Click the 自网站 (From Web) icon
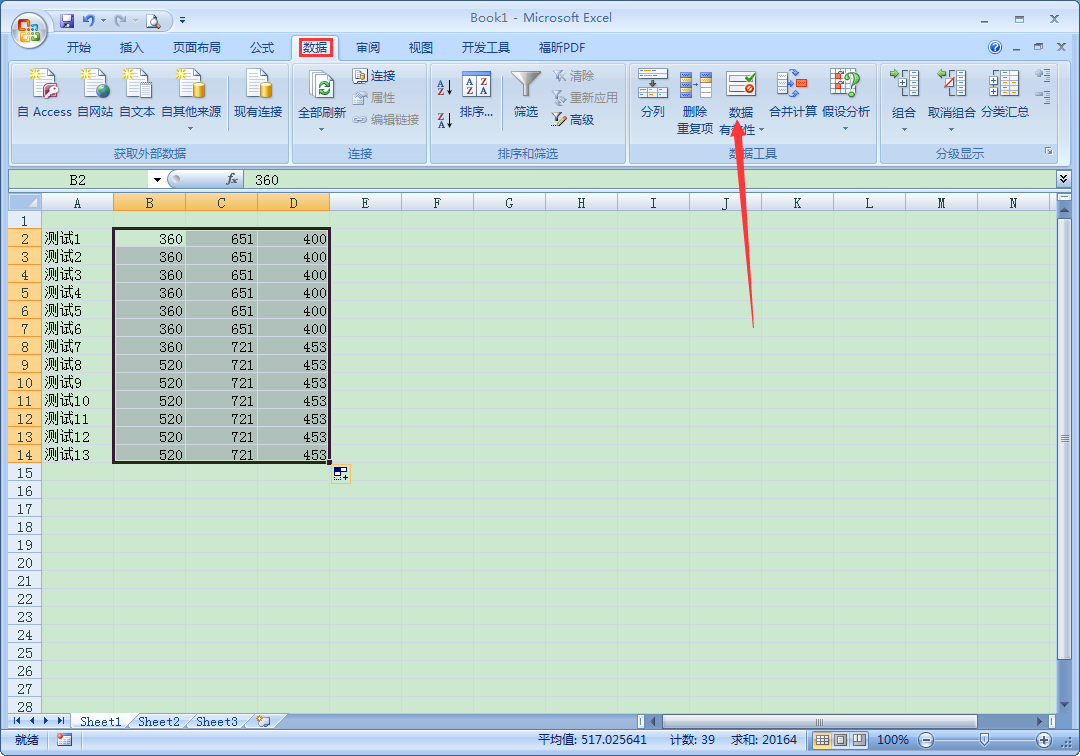Image resolution: width=1080 pixels, height=756 pixels. [x=95, y=86]
